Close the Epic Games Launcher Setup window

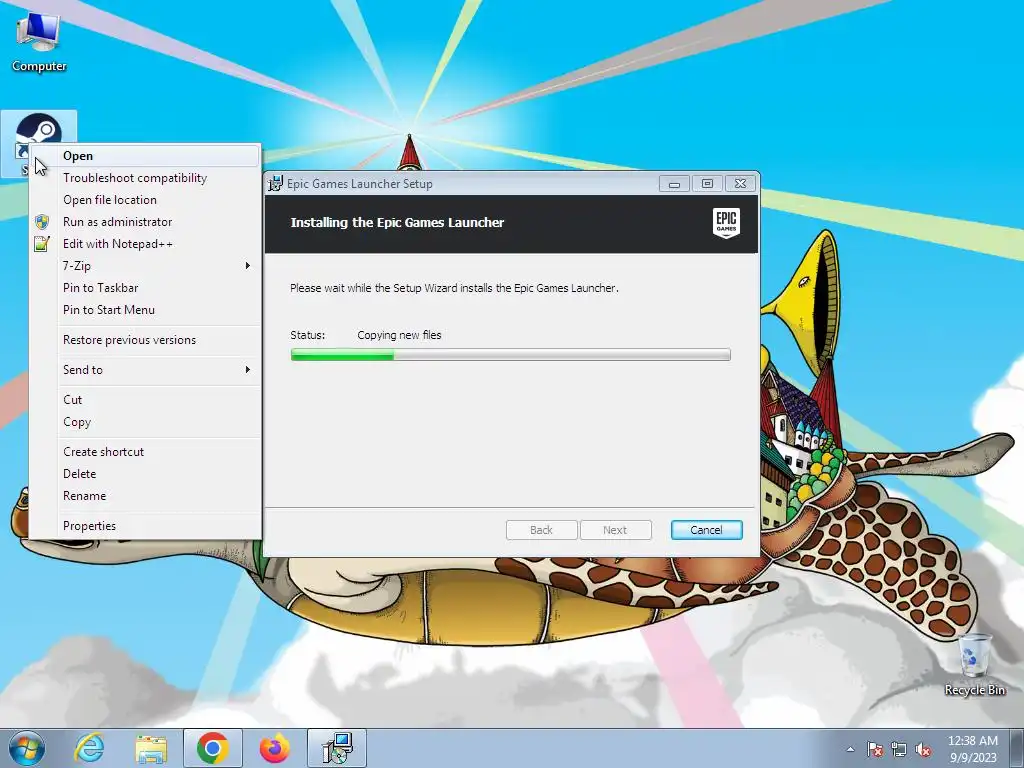741,184
